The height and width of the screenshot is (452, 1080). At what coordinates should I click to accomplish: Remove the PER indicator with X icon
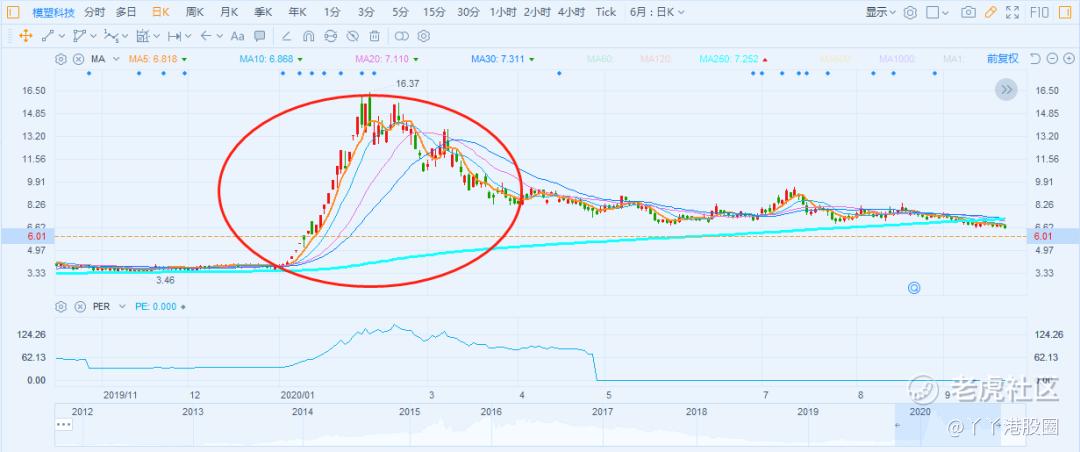[80, 307]
